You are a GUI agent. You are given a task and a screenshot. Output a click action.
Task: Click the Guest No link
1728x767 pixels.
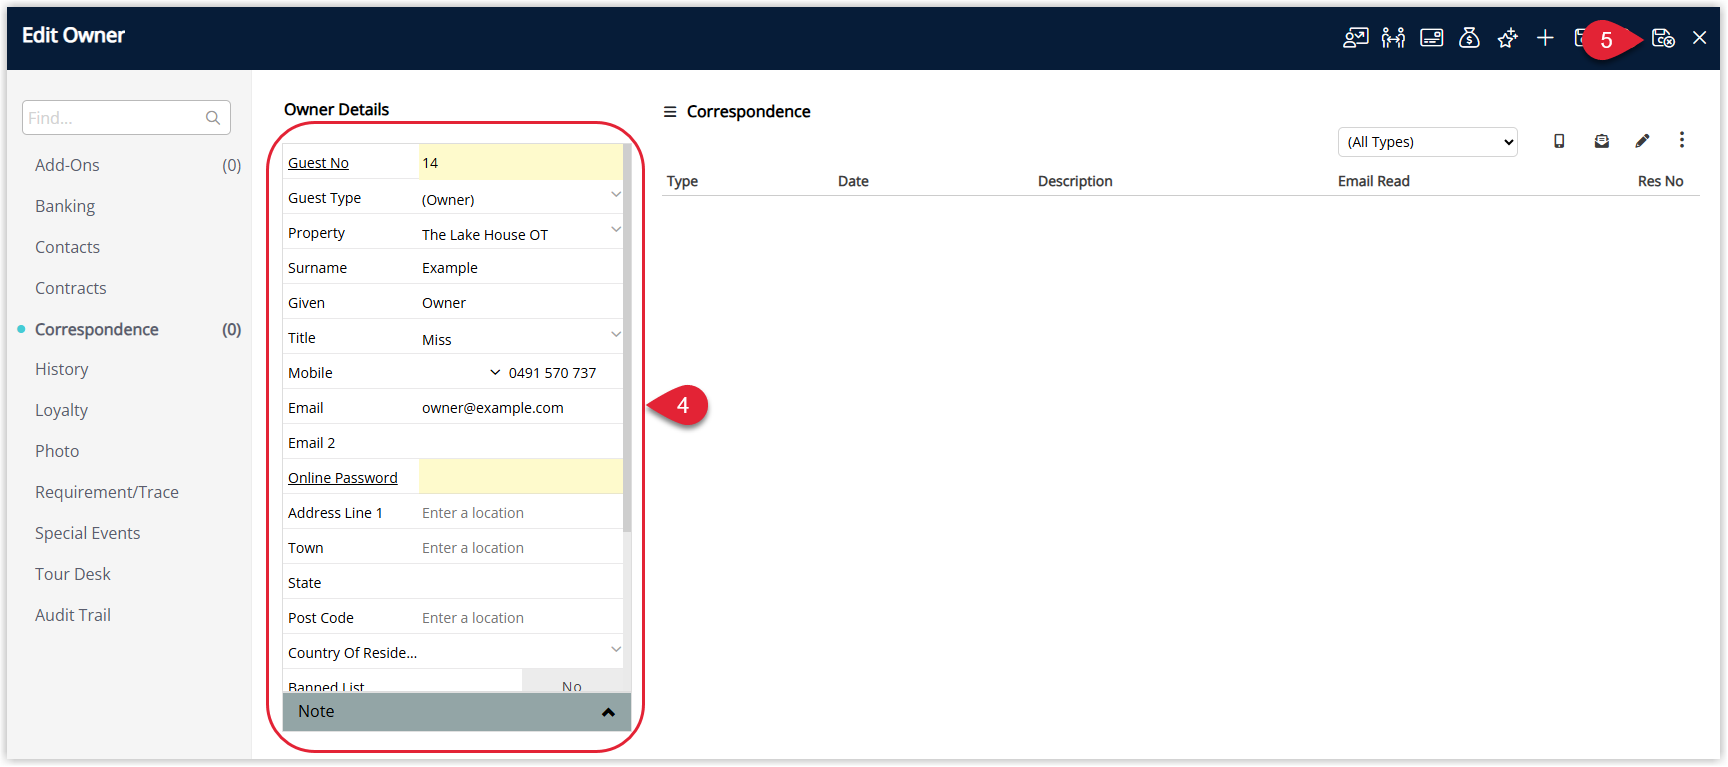(x=318, y=163)
